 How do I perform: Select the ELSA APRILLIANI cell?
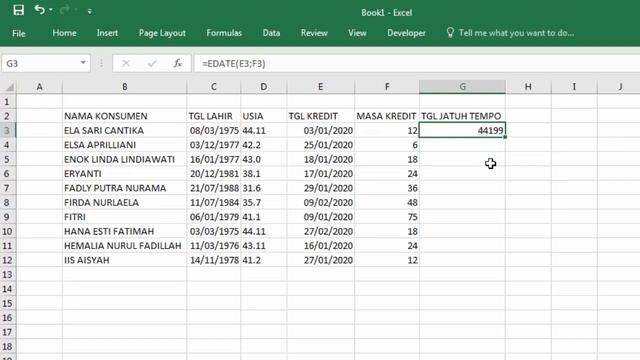coord(124,145)
